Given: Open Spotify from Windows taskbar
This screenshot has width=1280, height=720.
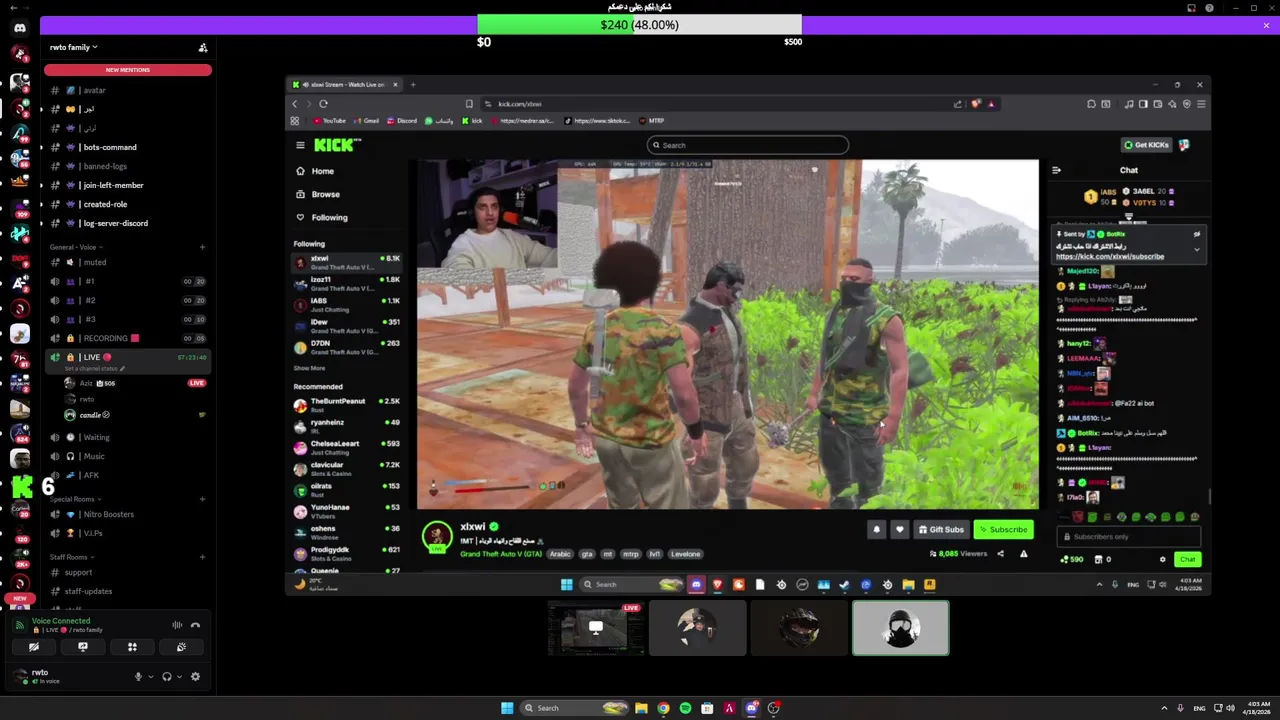Looking at the screenshot, I should click(685, 708).
